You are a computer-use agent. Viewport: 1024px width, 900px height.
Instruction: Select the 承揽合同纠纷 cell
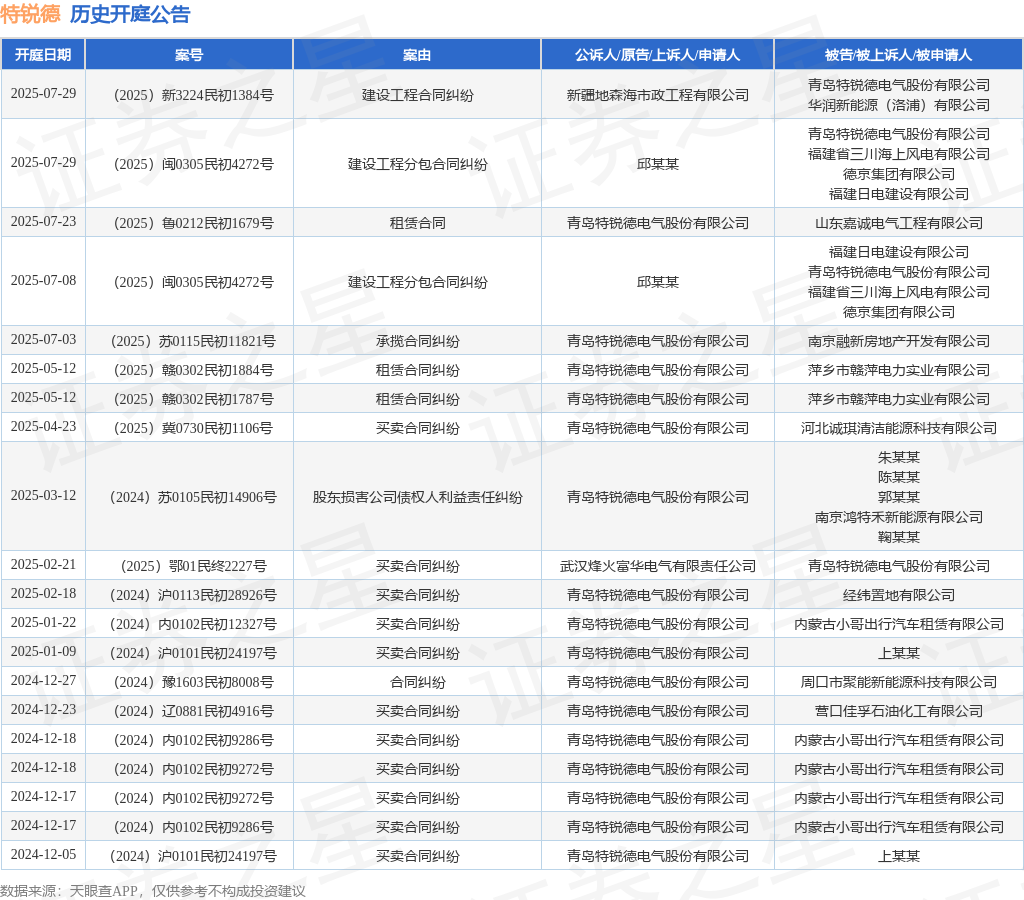click(x=417, y=341)
